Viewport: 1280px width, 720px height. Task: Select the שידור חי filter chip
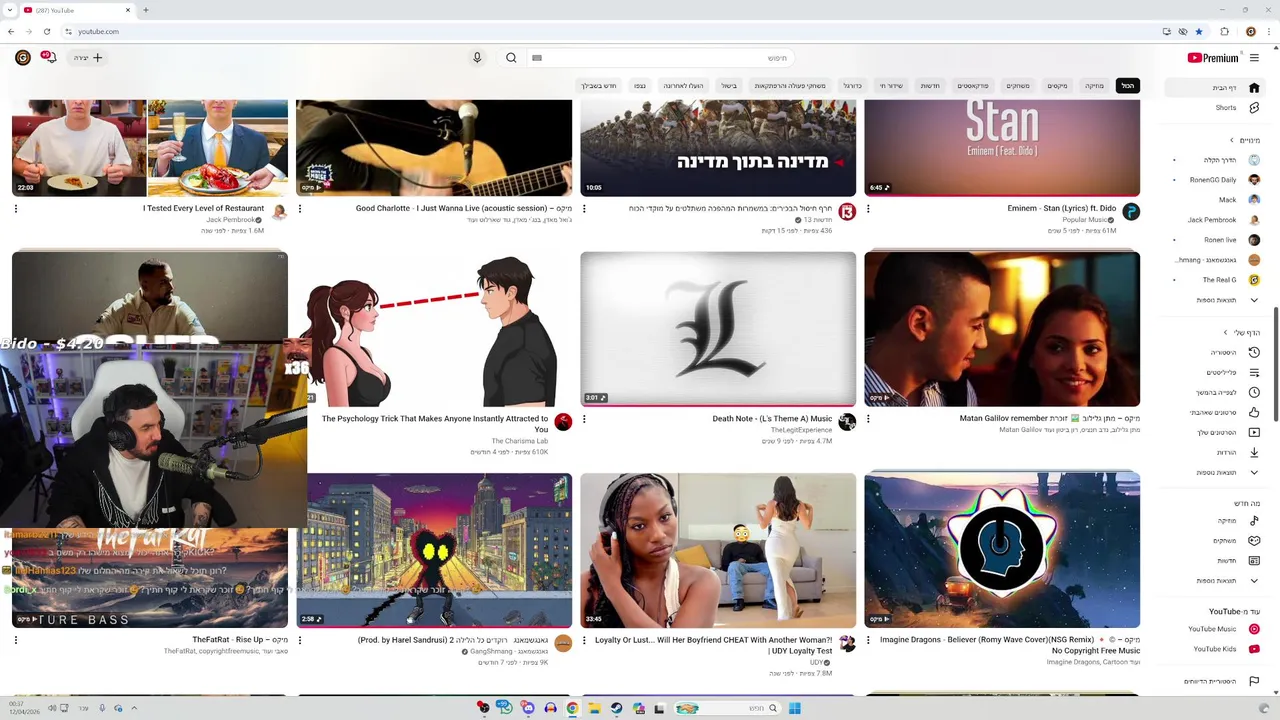pos(891,86)
